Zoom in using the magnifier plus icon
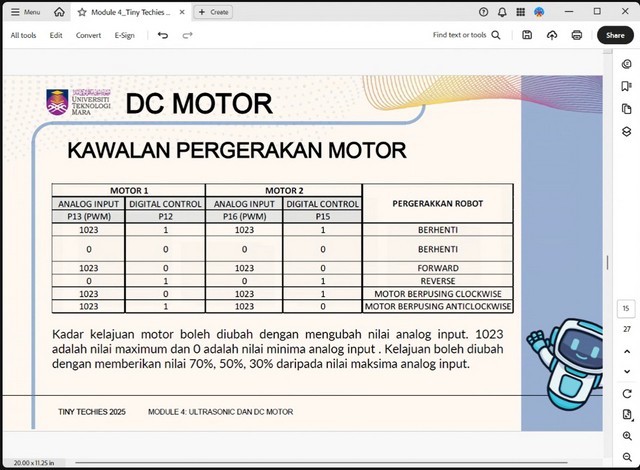640x470 pixels. coord(626,436)
